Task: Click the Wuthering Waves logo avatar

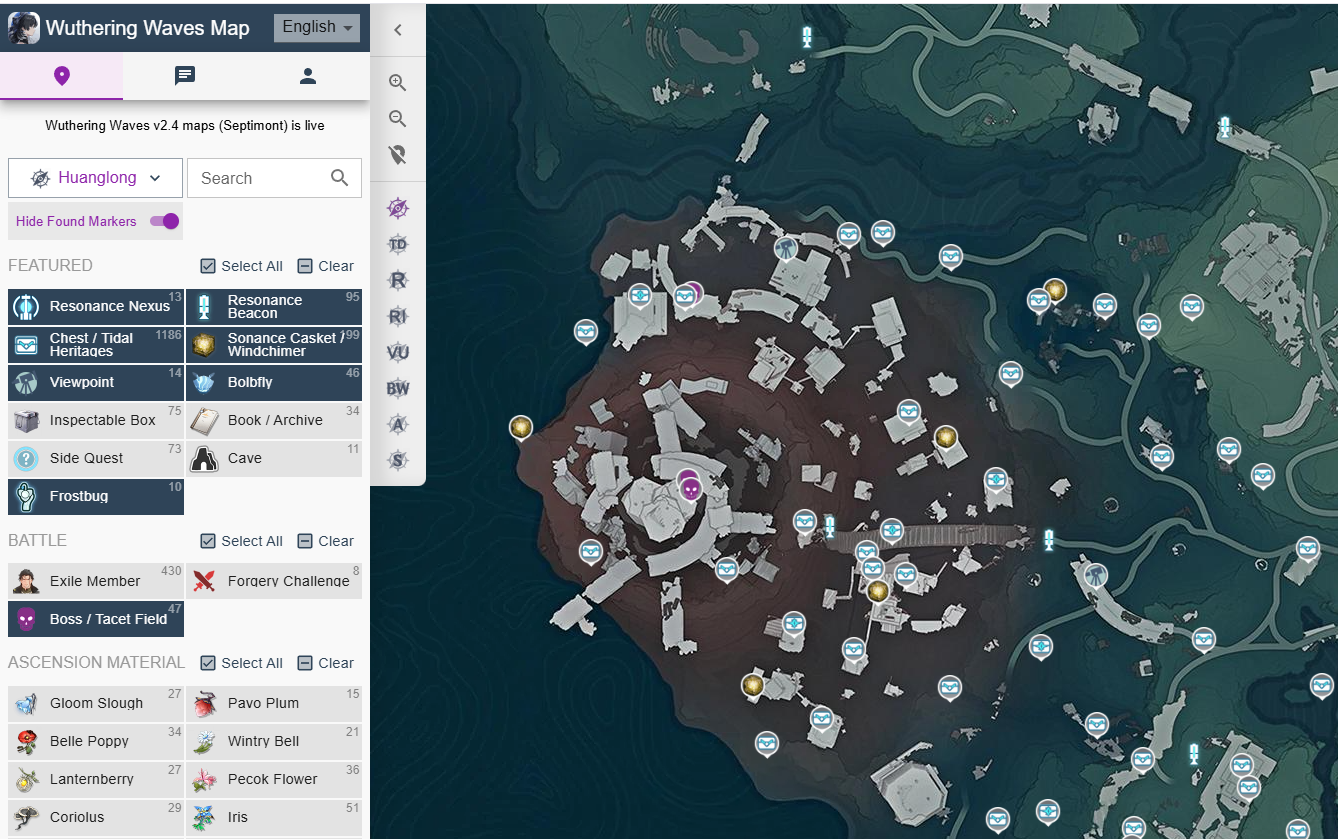Action: point(24,28)
